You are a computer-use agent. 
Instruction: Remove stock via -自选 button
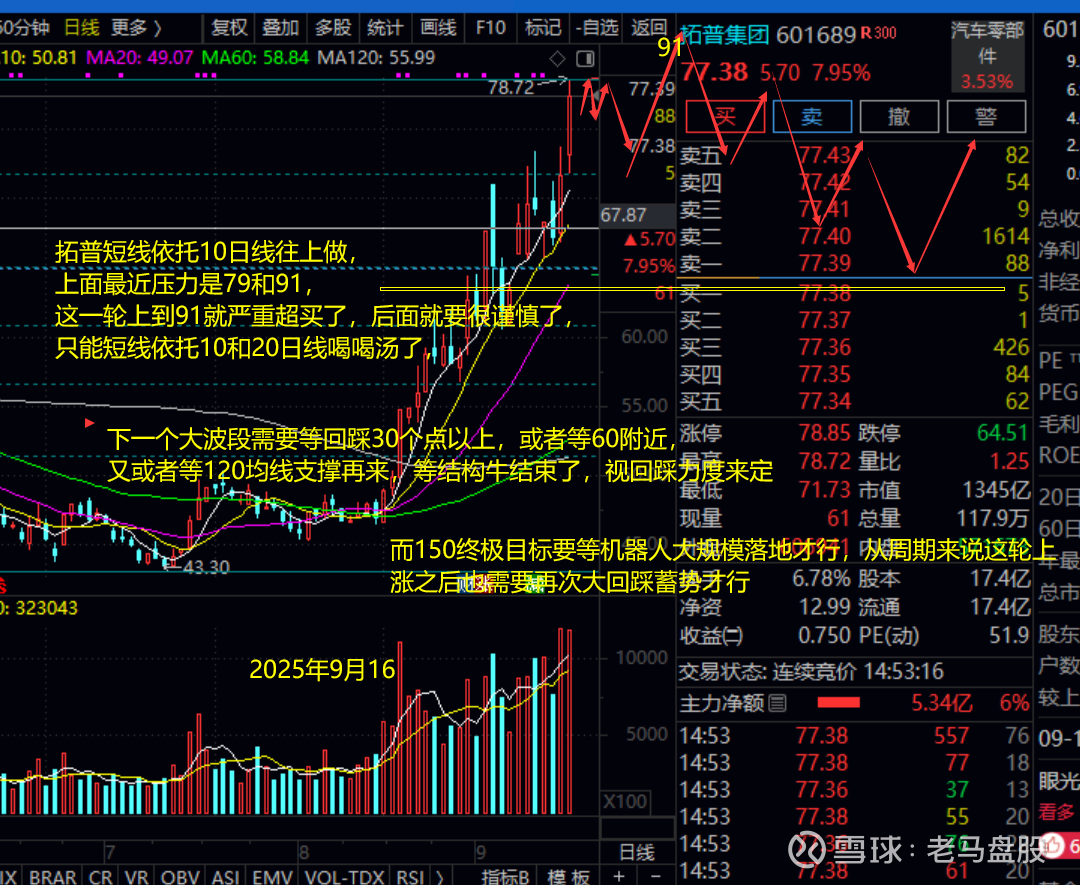(596, 28)
